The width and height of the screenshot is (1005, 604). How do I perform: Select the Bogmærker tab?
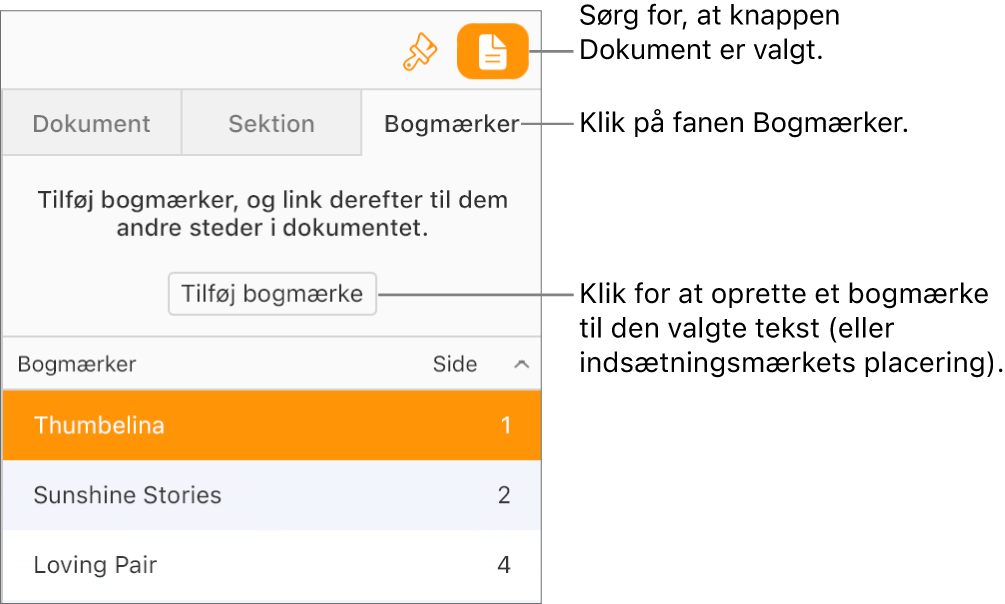pos(452,122)
